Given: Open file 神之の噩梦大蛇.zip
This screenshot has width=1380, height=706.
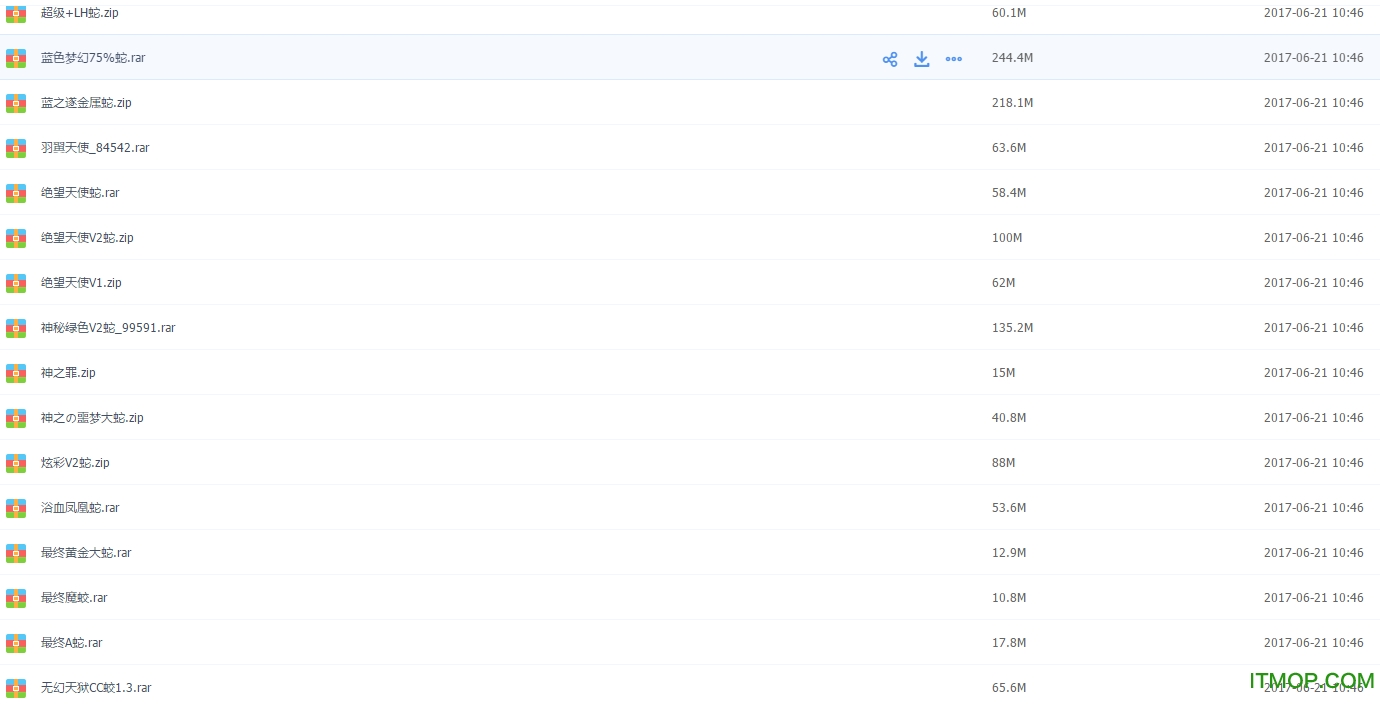Looking at the screenshot, I should pos(92,418).
